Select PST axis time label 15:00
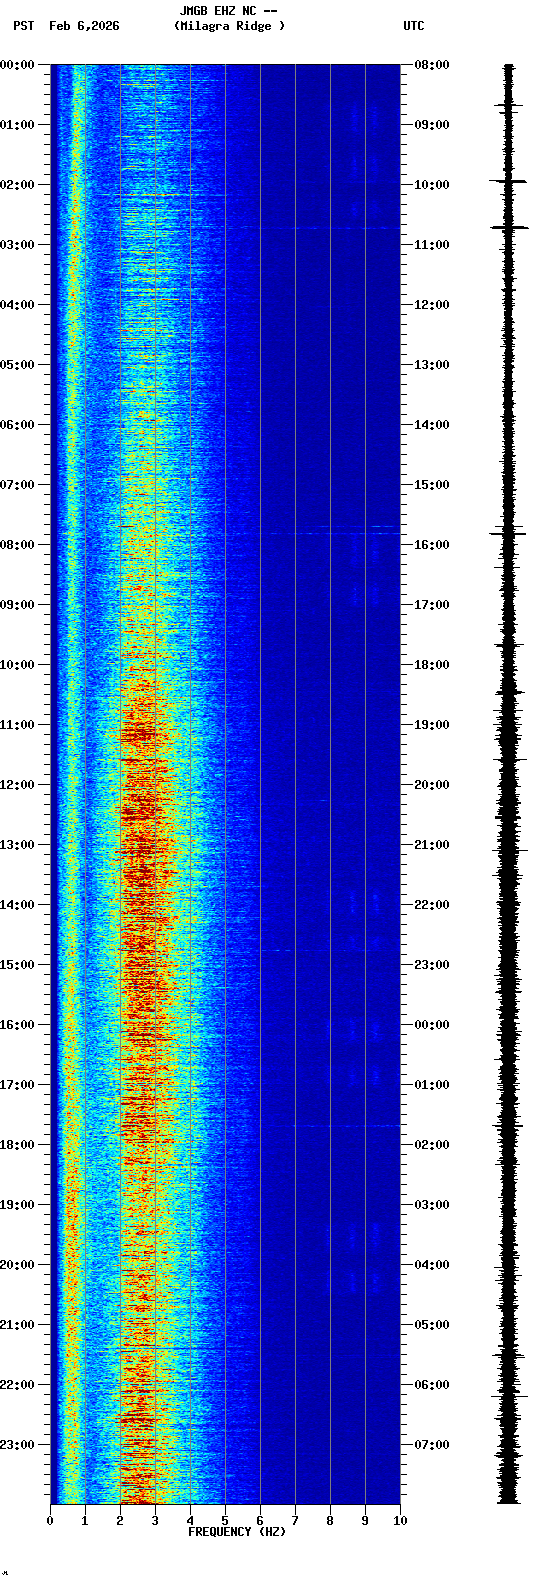 pyautogui.click(x=17, y=965)
